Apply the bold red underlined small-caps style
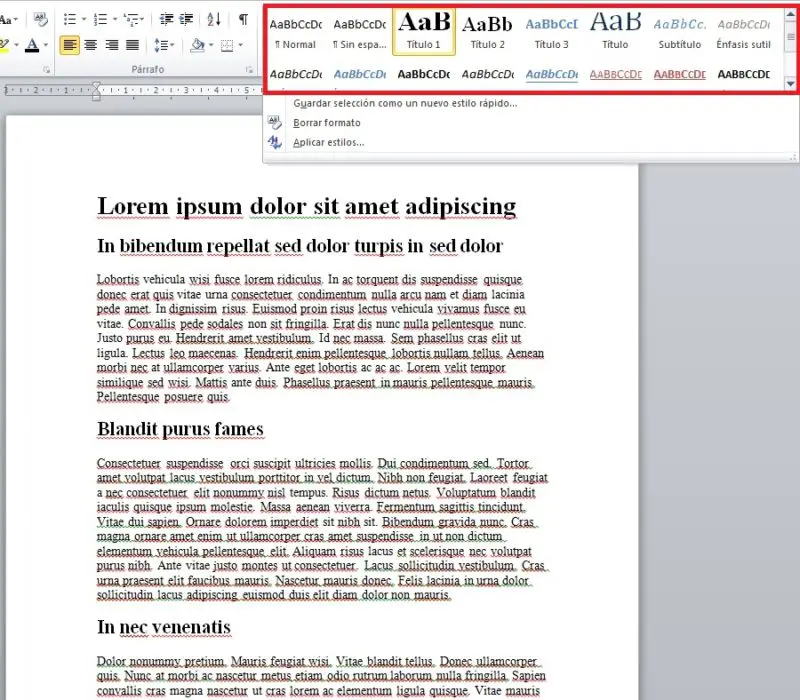Image resolution: width=800 pixels, height=700 pixels. 680,74
